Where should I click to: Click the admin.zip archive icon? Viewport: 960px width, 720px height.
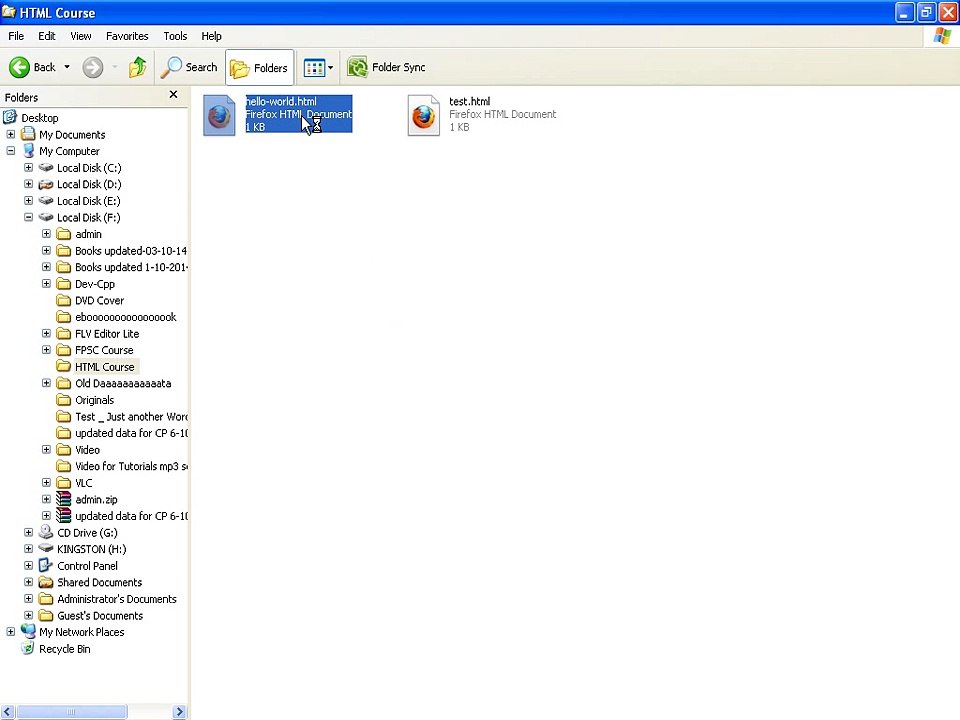[64, 499]
